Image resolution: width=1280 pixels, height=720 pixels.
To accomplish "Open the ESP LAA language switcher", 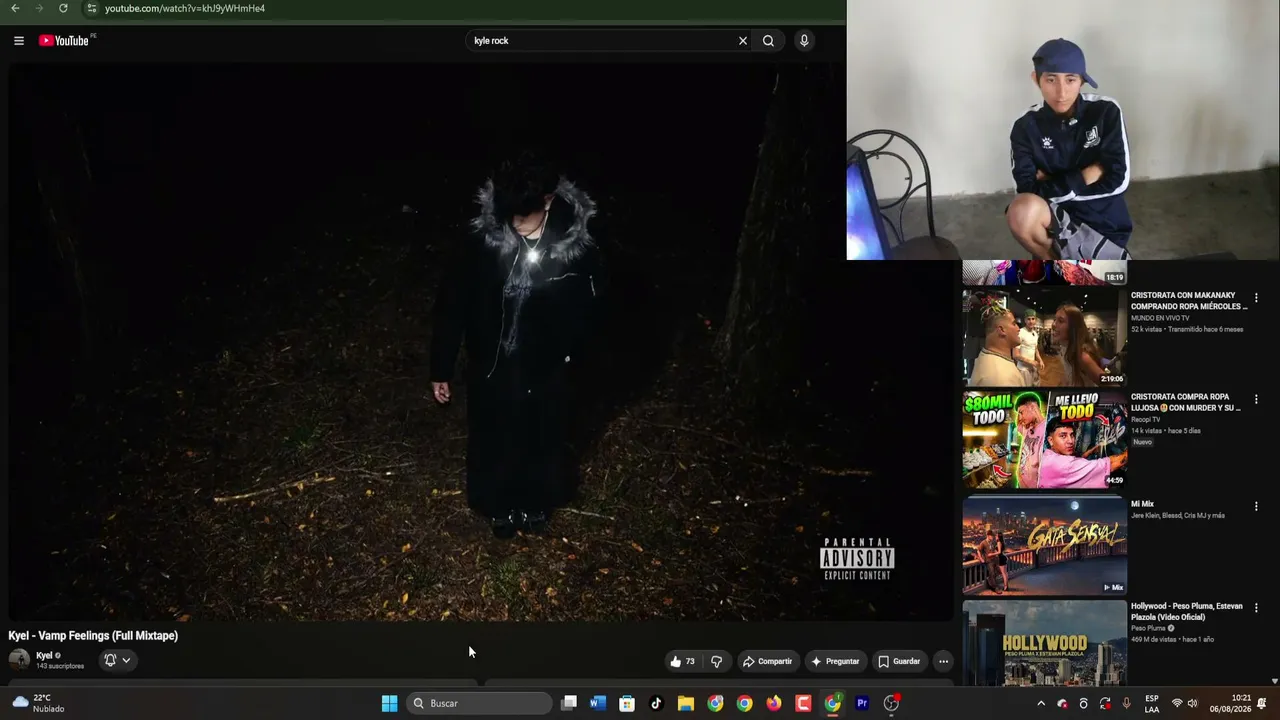I will pos(1152,703).
